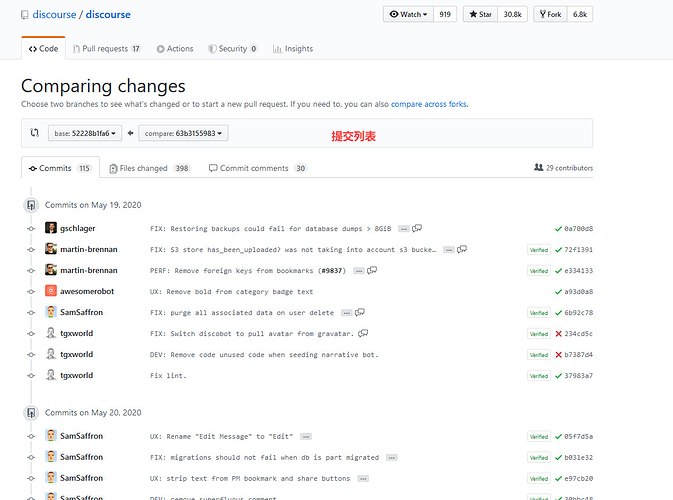Expand ellipsis on purge all associated data commit
Viewport: 673px width, 500px height.
[x=346, y=313]
